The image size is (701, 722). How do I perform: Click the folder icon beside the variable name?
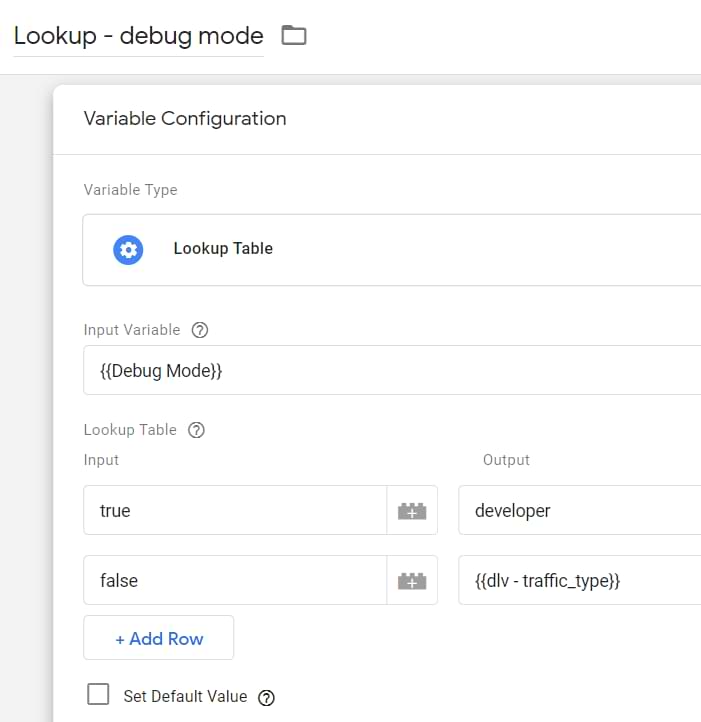point(293,36)
